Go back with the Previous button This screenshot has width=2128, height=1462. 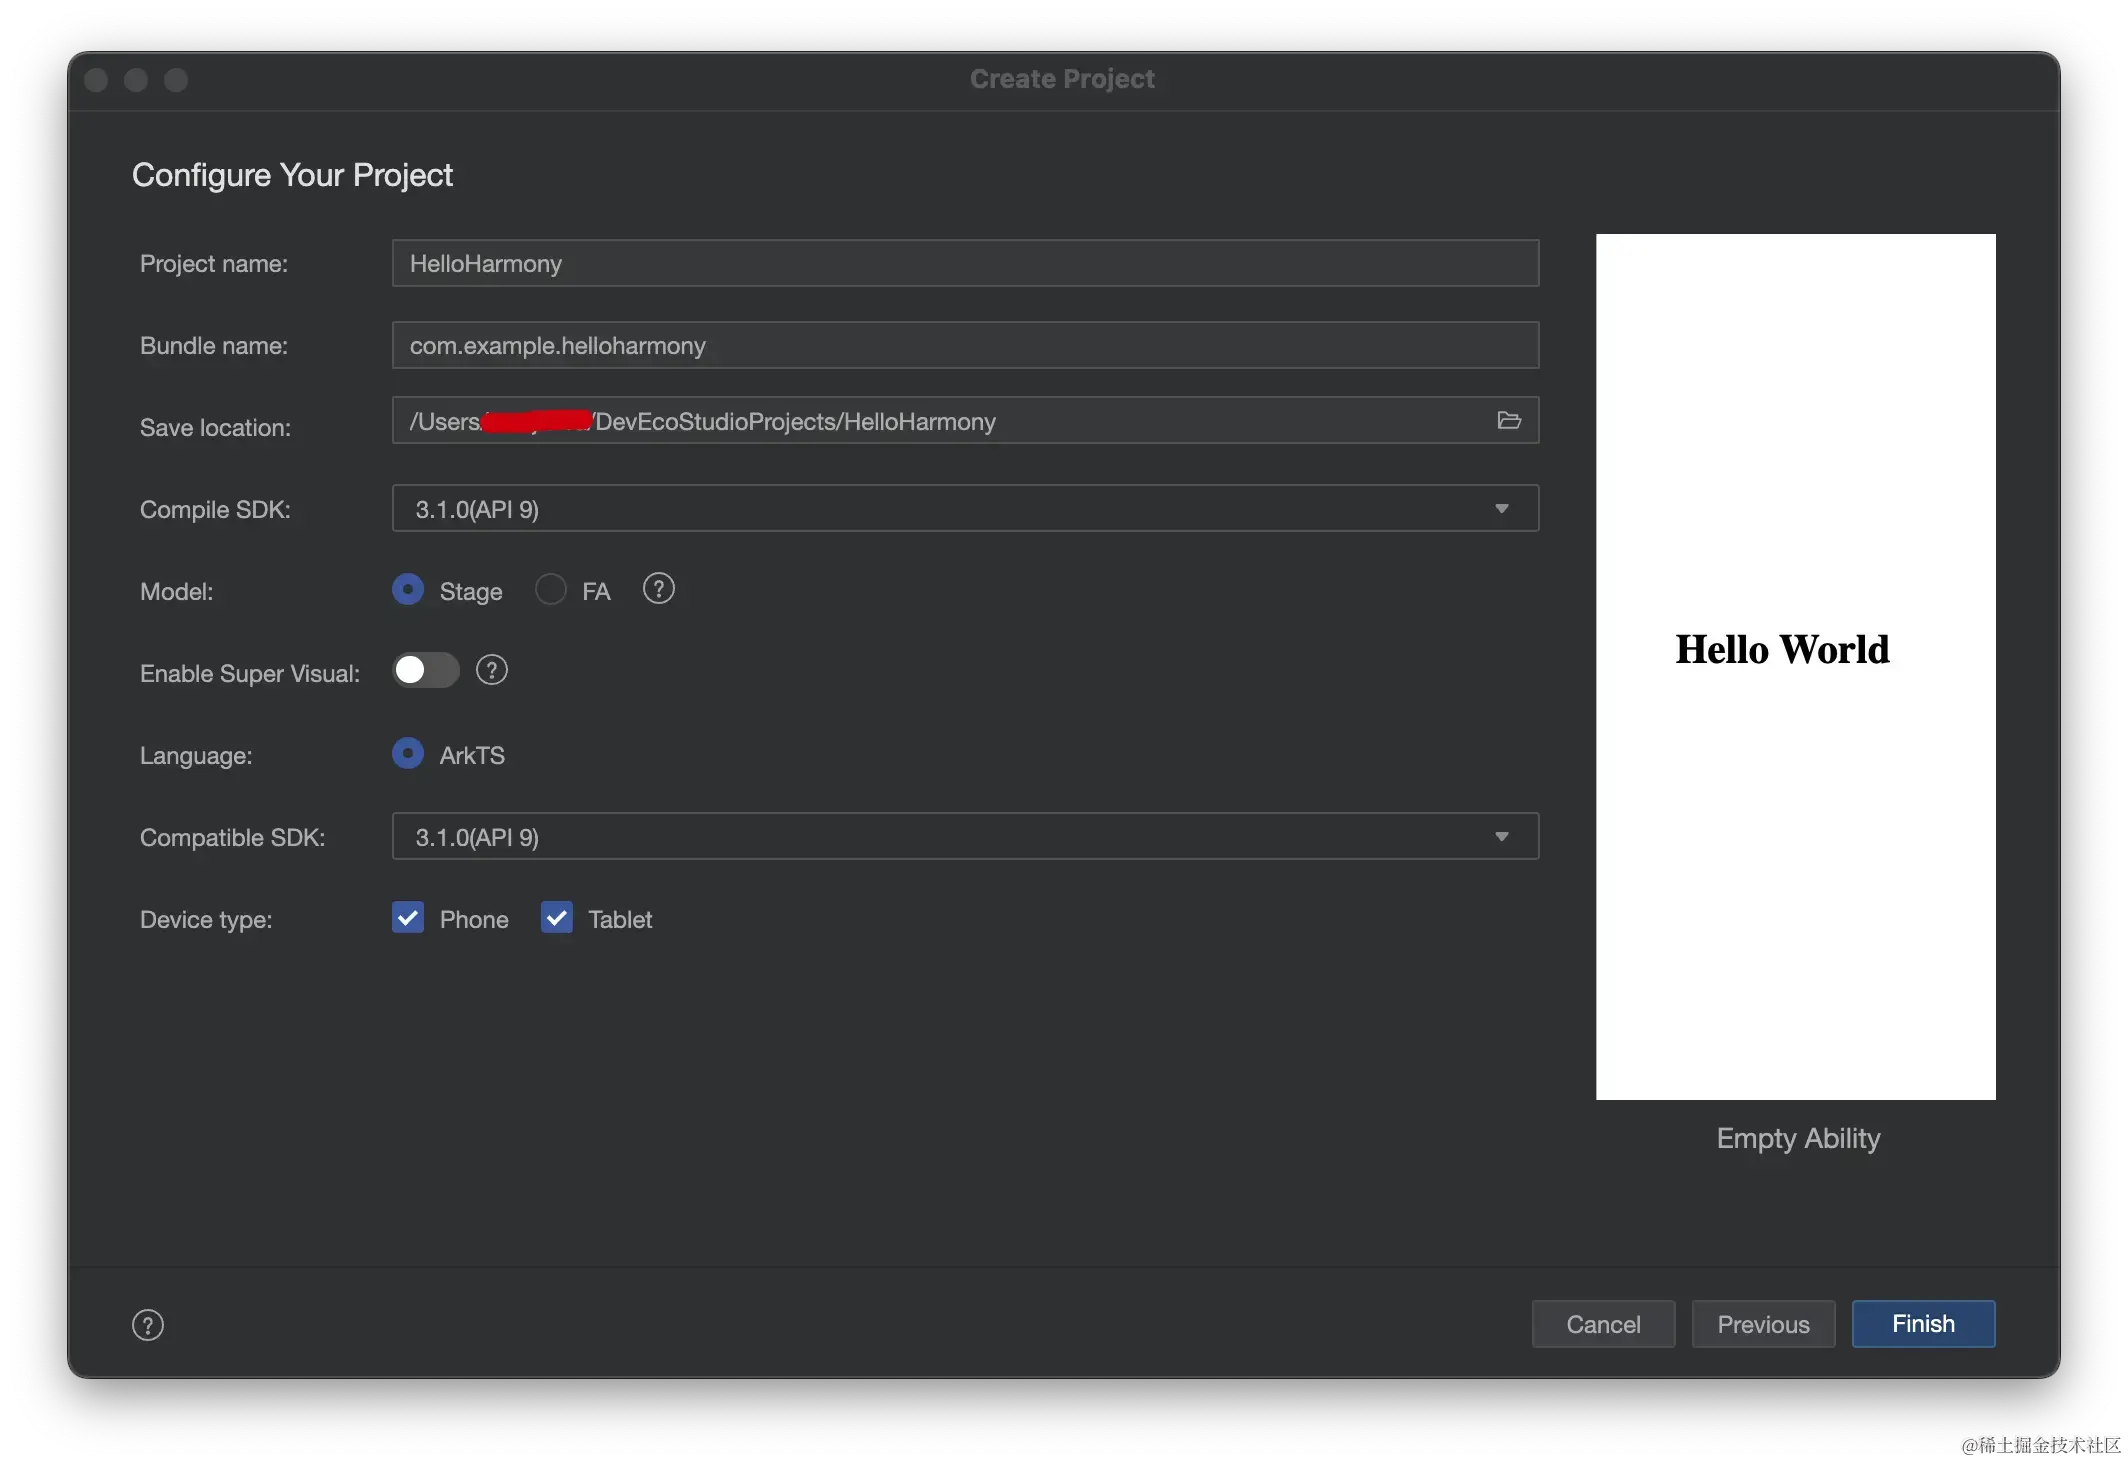[1763, 1324]
